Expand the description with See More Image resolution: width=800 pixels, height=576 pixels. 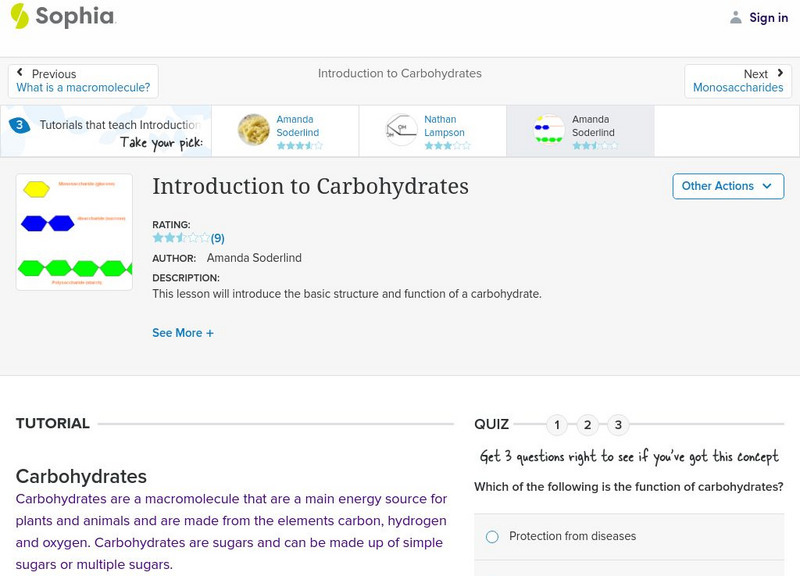pyautogui.click(x=183, y=332)
